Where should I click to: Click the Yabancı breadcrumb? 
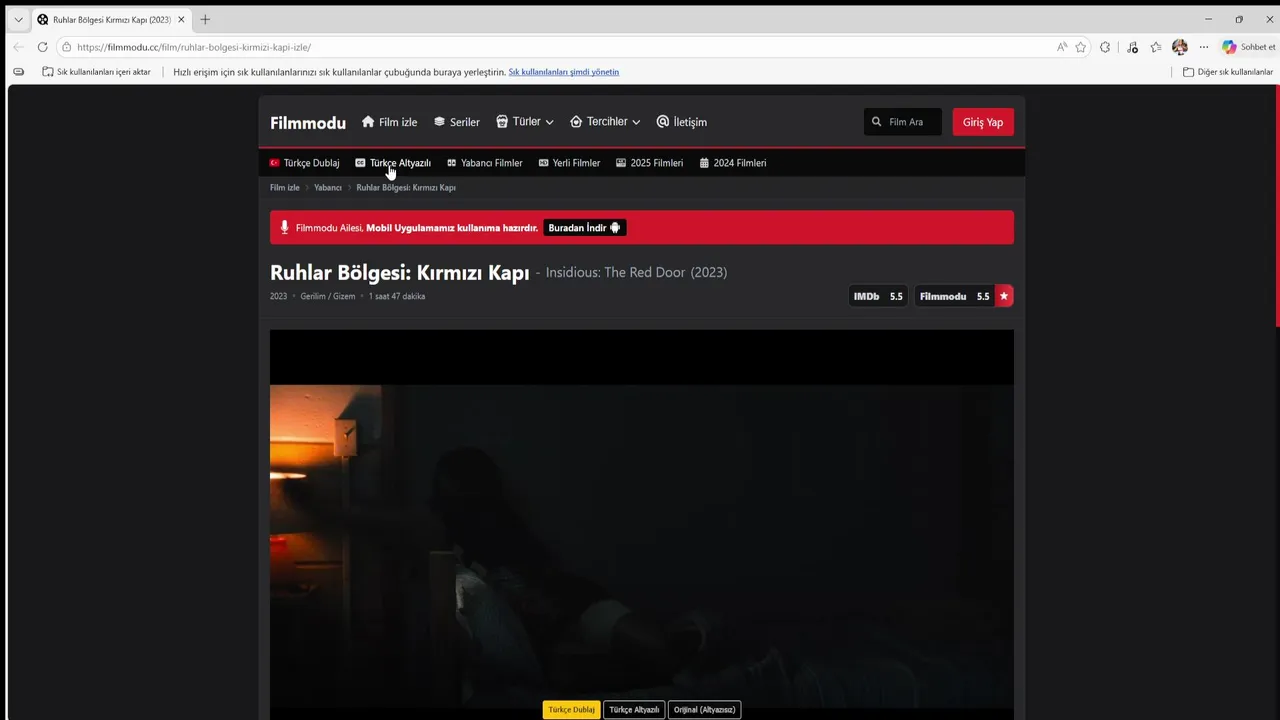[x=328, y=188]
